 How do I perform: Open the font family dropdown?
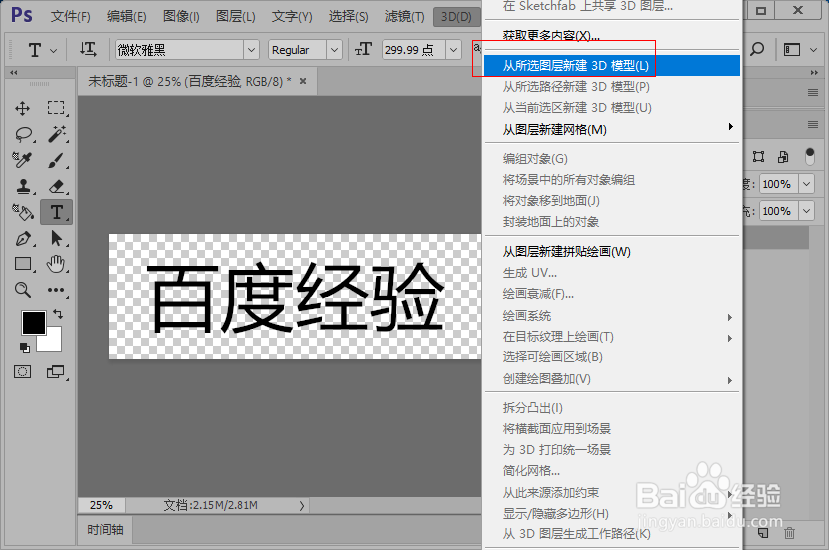click(x=252, y=50)
